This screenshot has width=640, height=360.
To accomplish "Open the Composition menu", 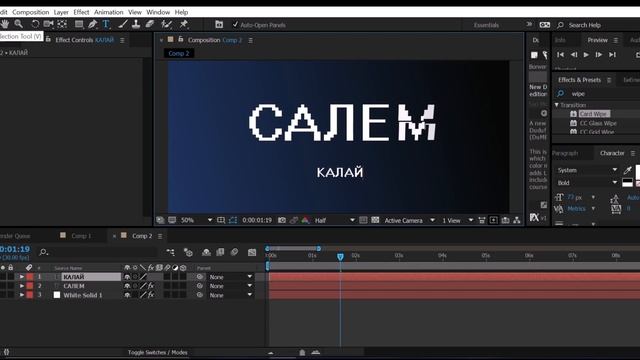I will pos(31,12).
